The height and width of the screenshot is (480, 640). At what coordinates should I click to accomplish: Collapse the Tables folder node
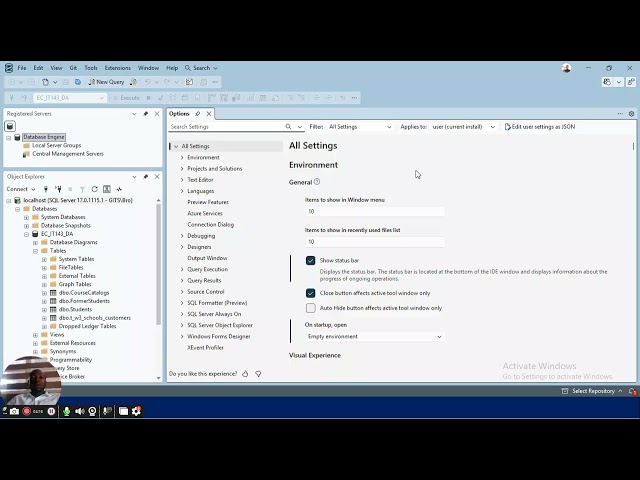point(36,251)
